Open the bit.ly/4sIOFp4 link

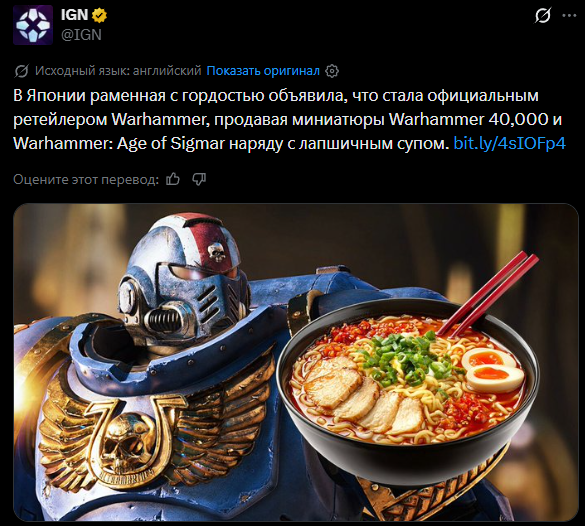509,143
